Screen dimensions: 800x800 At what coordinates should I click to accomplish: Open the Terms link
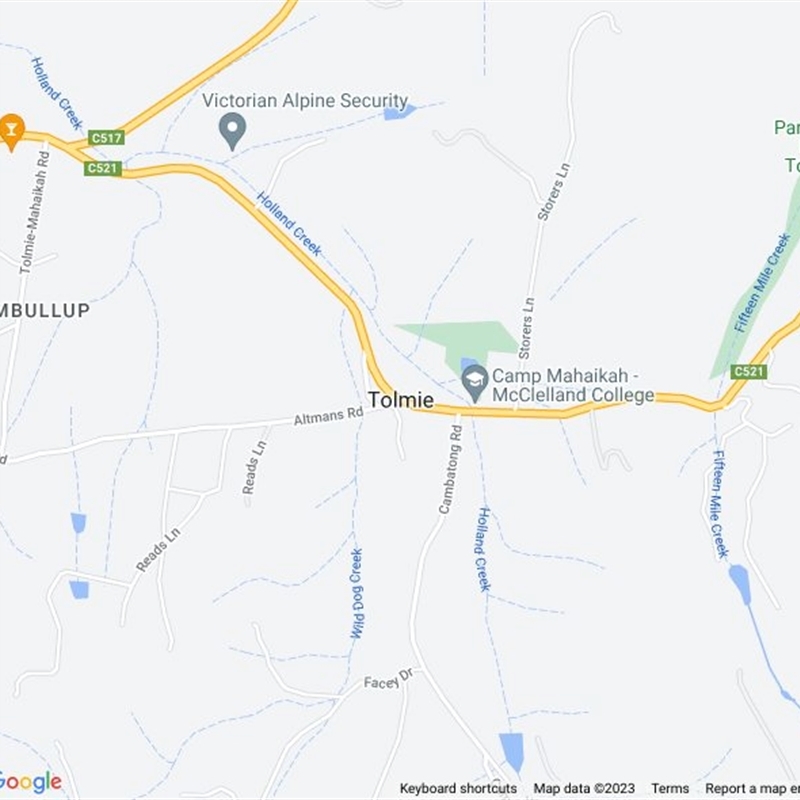670,788
